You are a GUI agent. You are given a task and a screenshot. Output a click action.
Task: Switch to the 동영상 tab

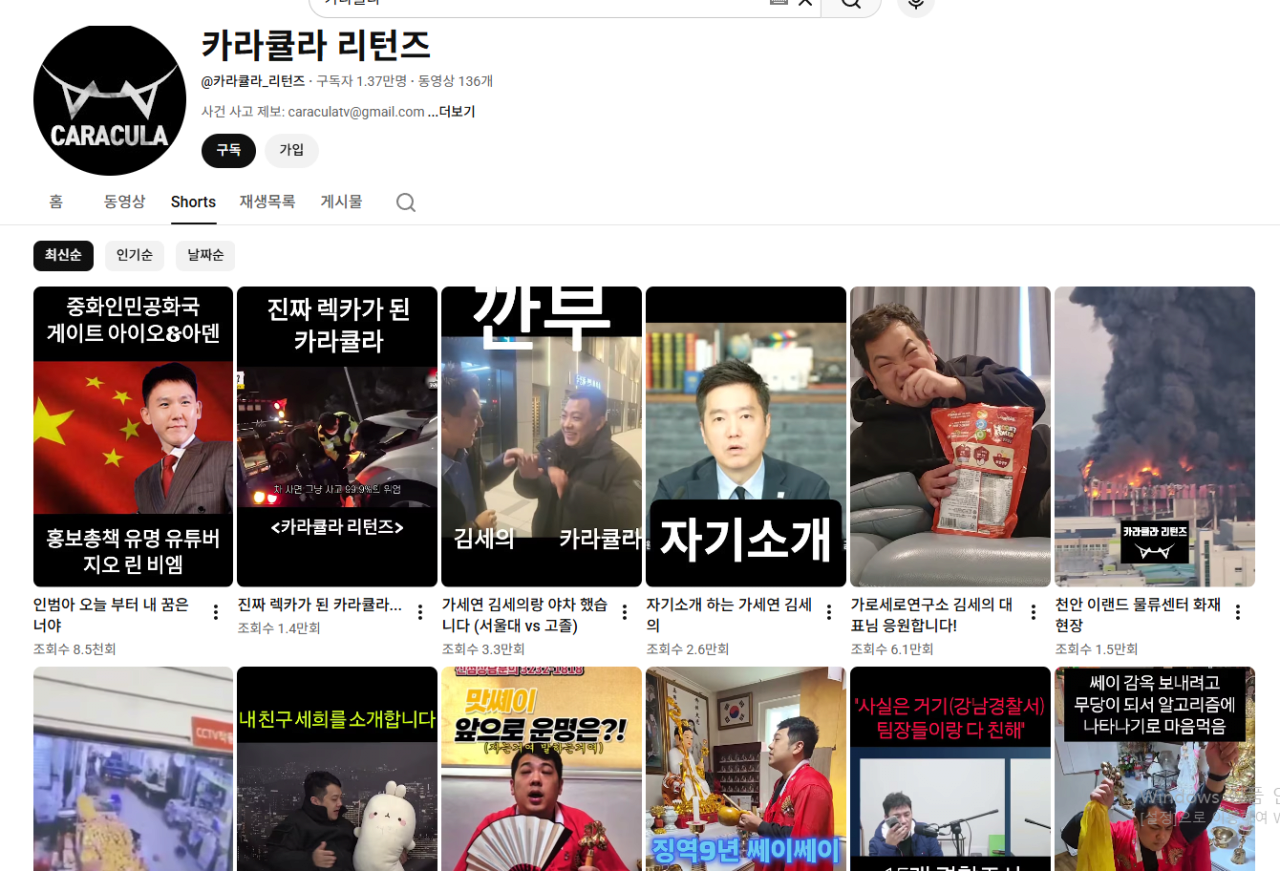(x=124, y=202)
